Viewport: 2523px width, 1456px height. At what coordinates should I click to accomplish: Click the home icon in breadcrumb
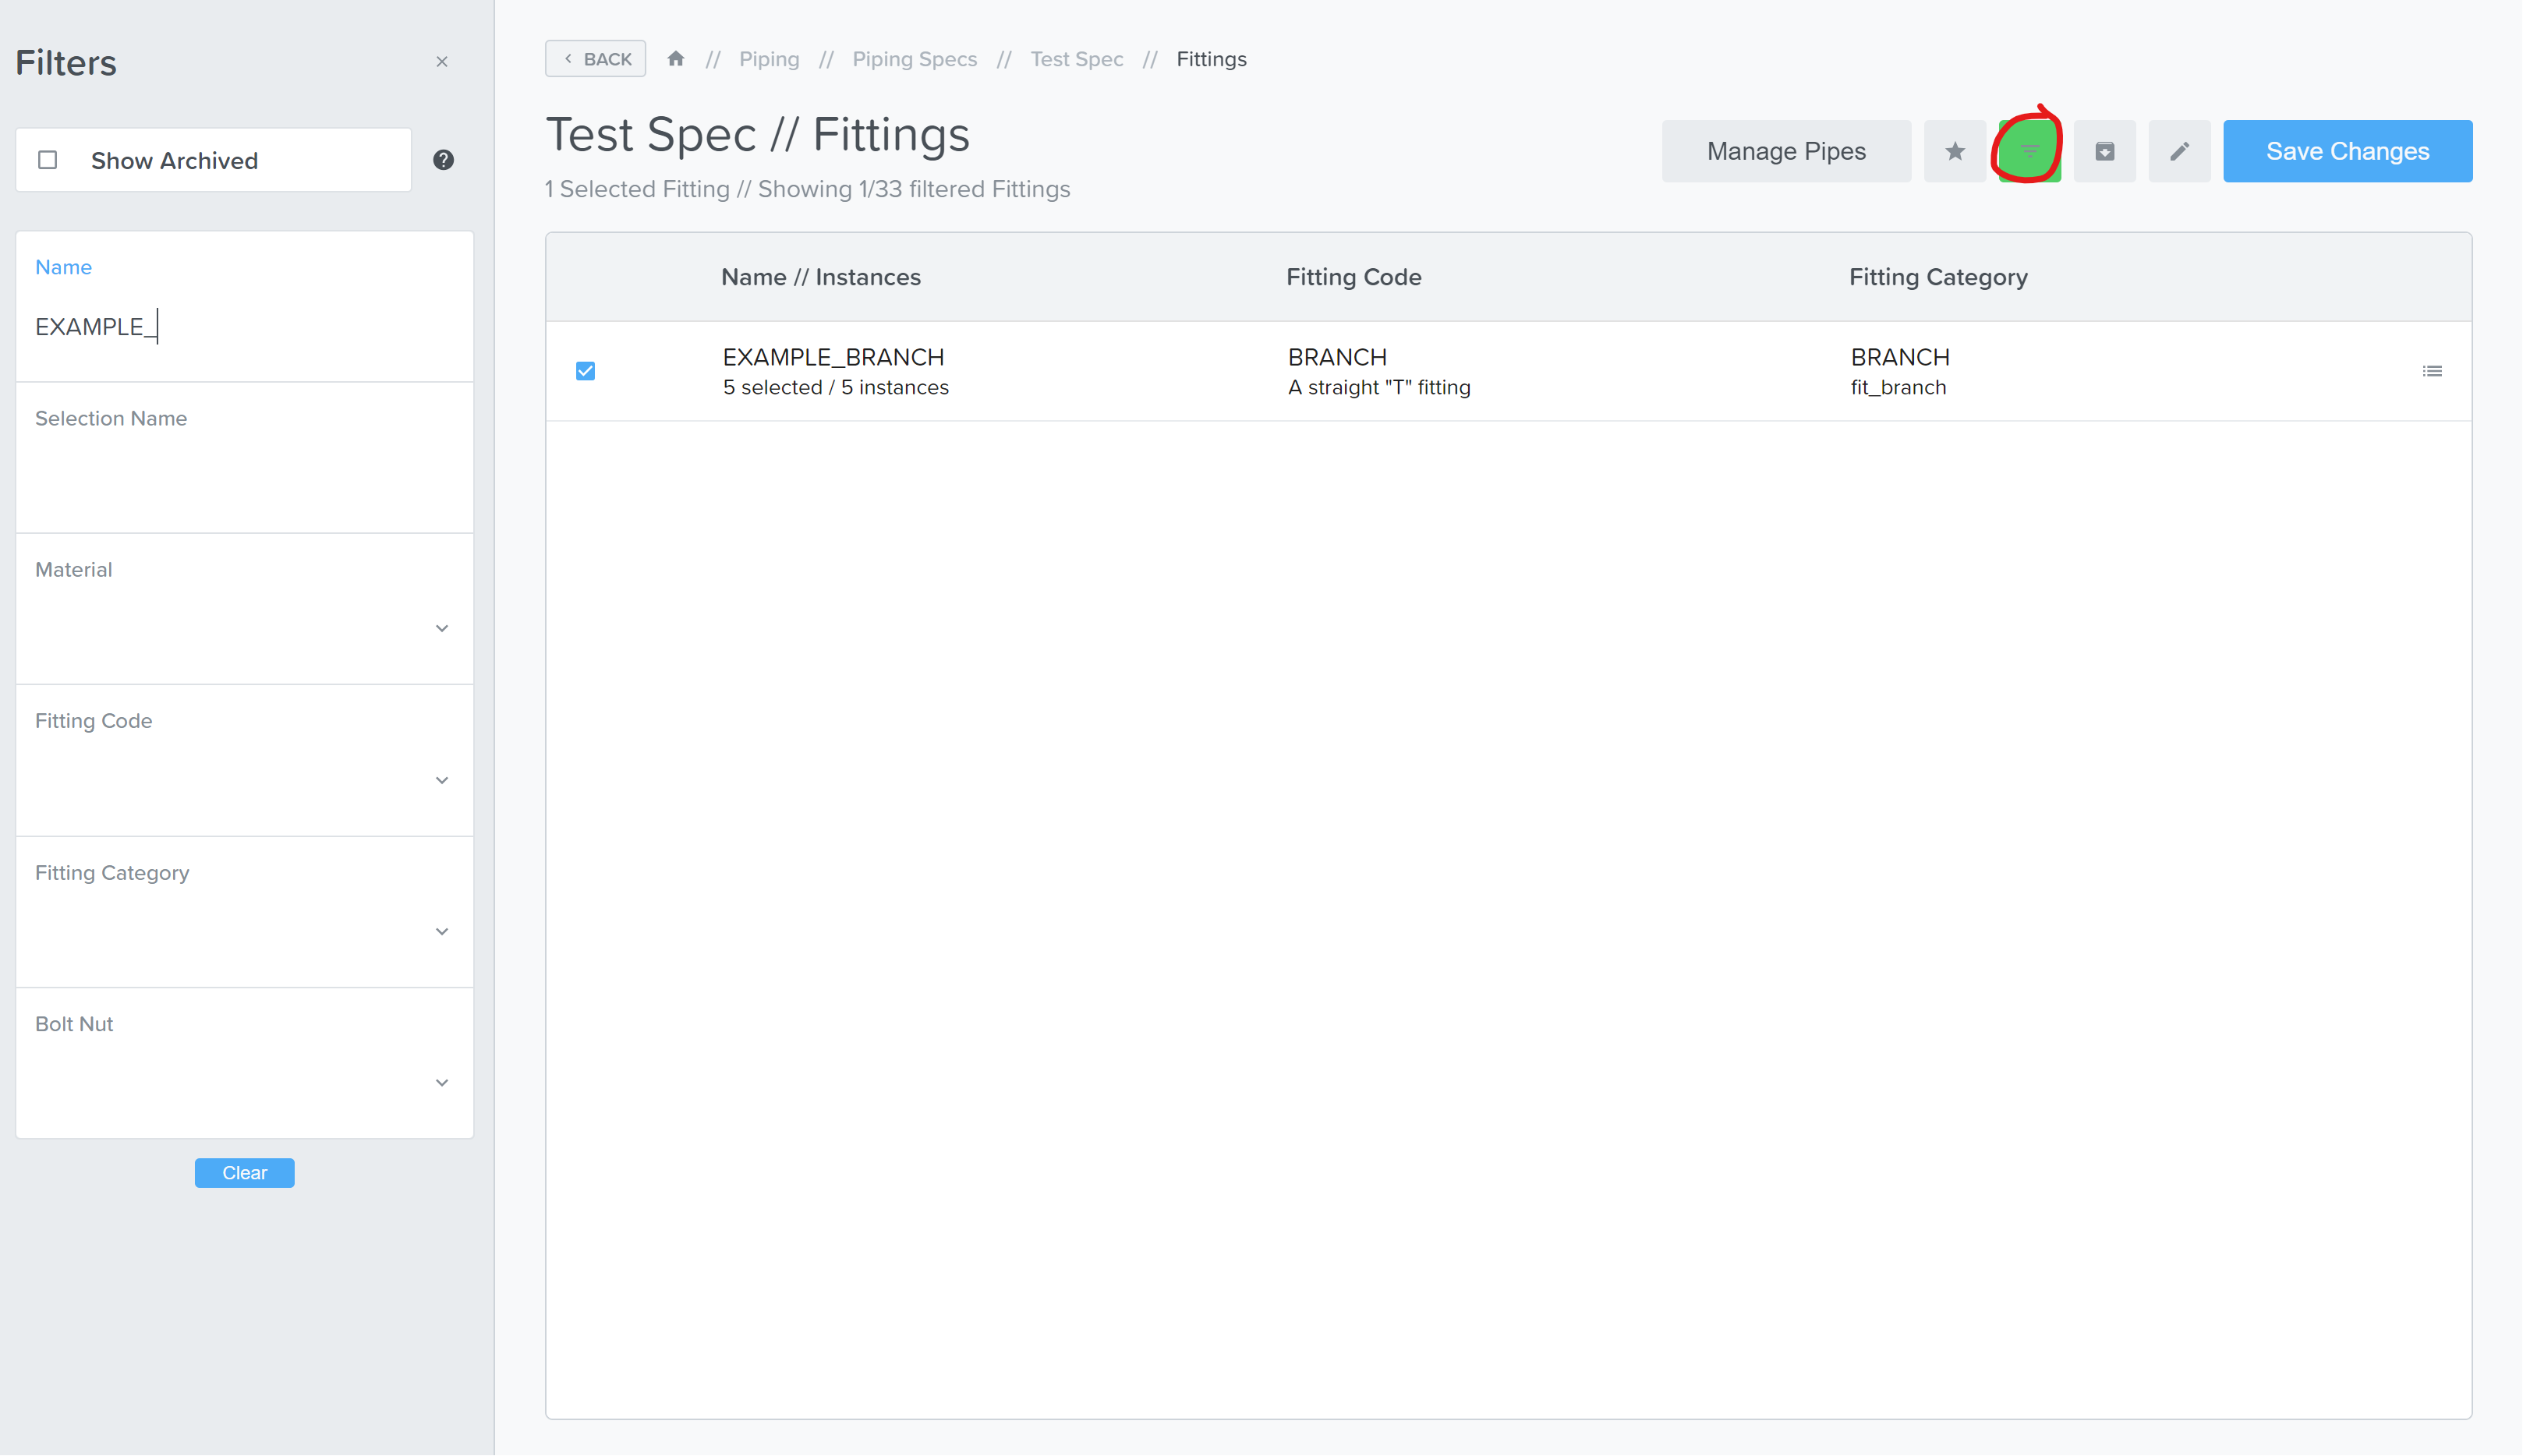676,59
